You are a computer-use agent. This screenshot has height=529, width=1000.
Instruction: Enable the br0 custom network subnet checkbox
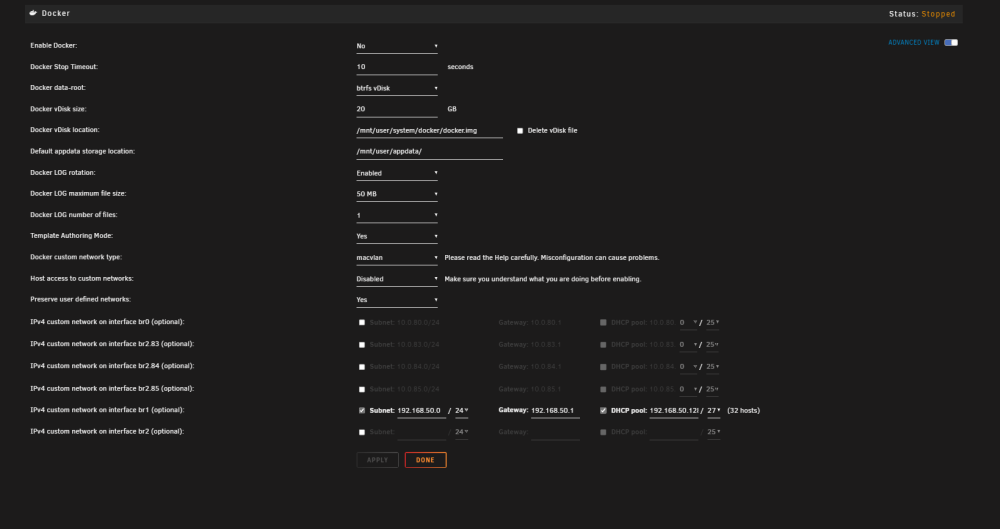pyautogui.click(x=362, y=323)
